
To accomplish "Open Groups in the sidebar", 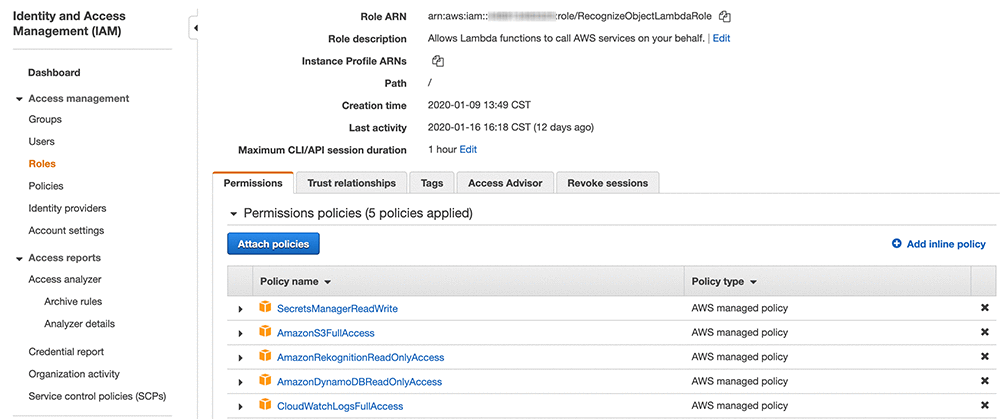I will click(x=45, y=119).
